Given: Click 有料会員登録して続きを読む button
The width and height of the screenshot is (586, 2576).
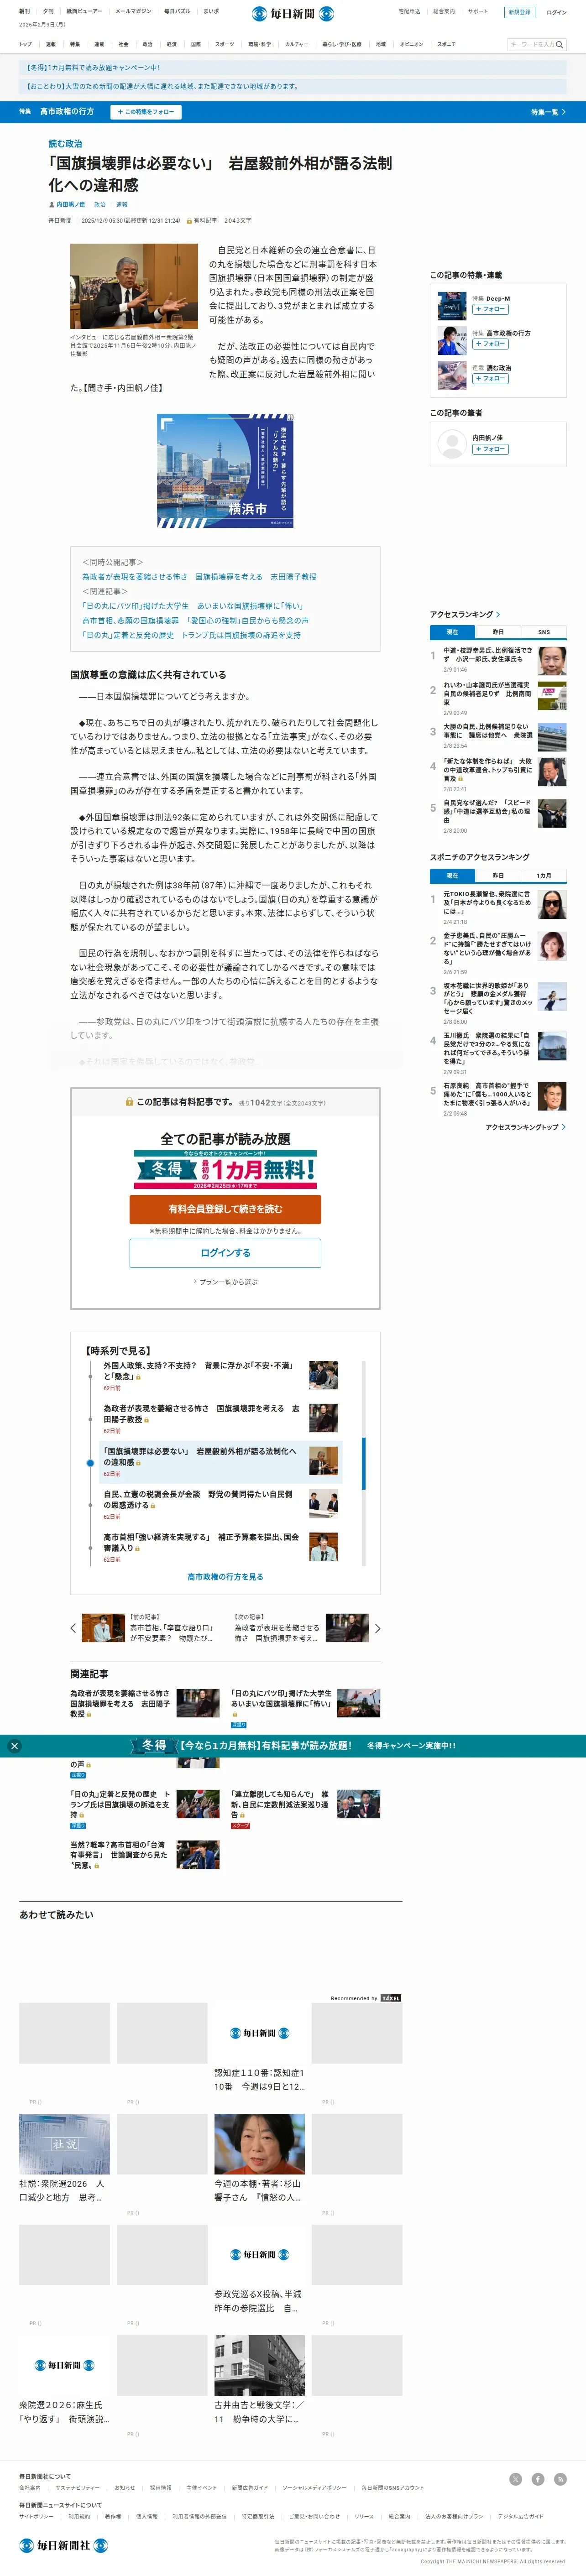Looking at the screenshot, I should [225, 1208].
